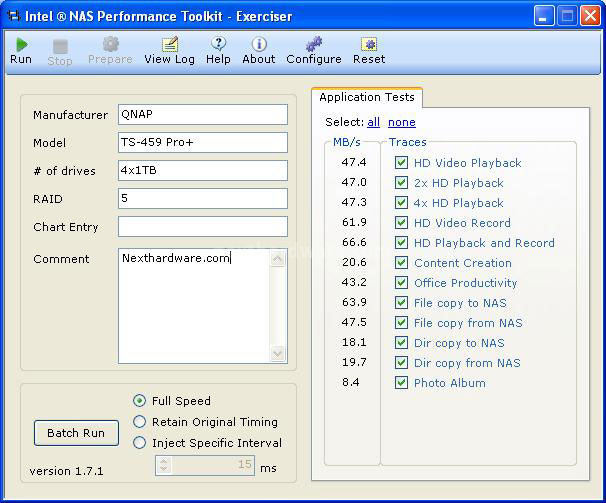Click the Reset toolbar icon
The width and height of the screenshot is (606, 503).
coord(369,44)
